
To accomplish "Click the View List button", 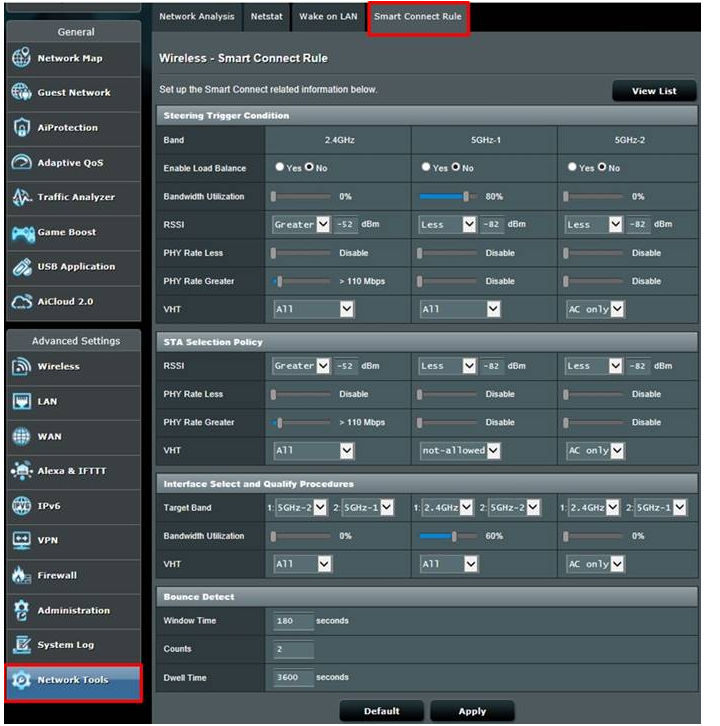I will (x=654, y=91).
